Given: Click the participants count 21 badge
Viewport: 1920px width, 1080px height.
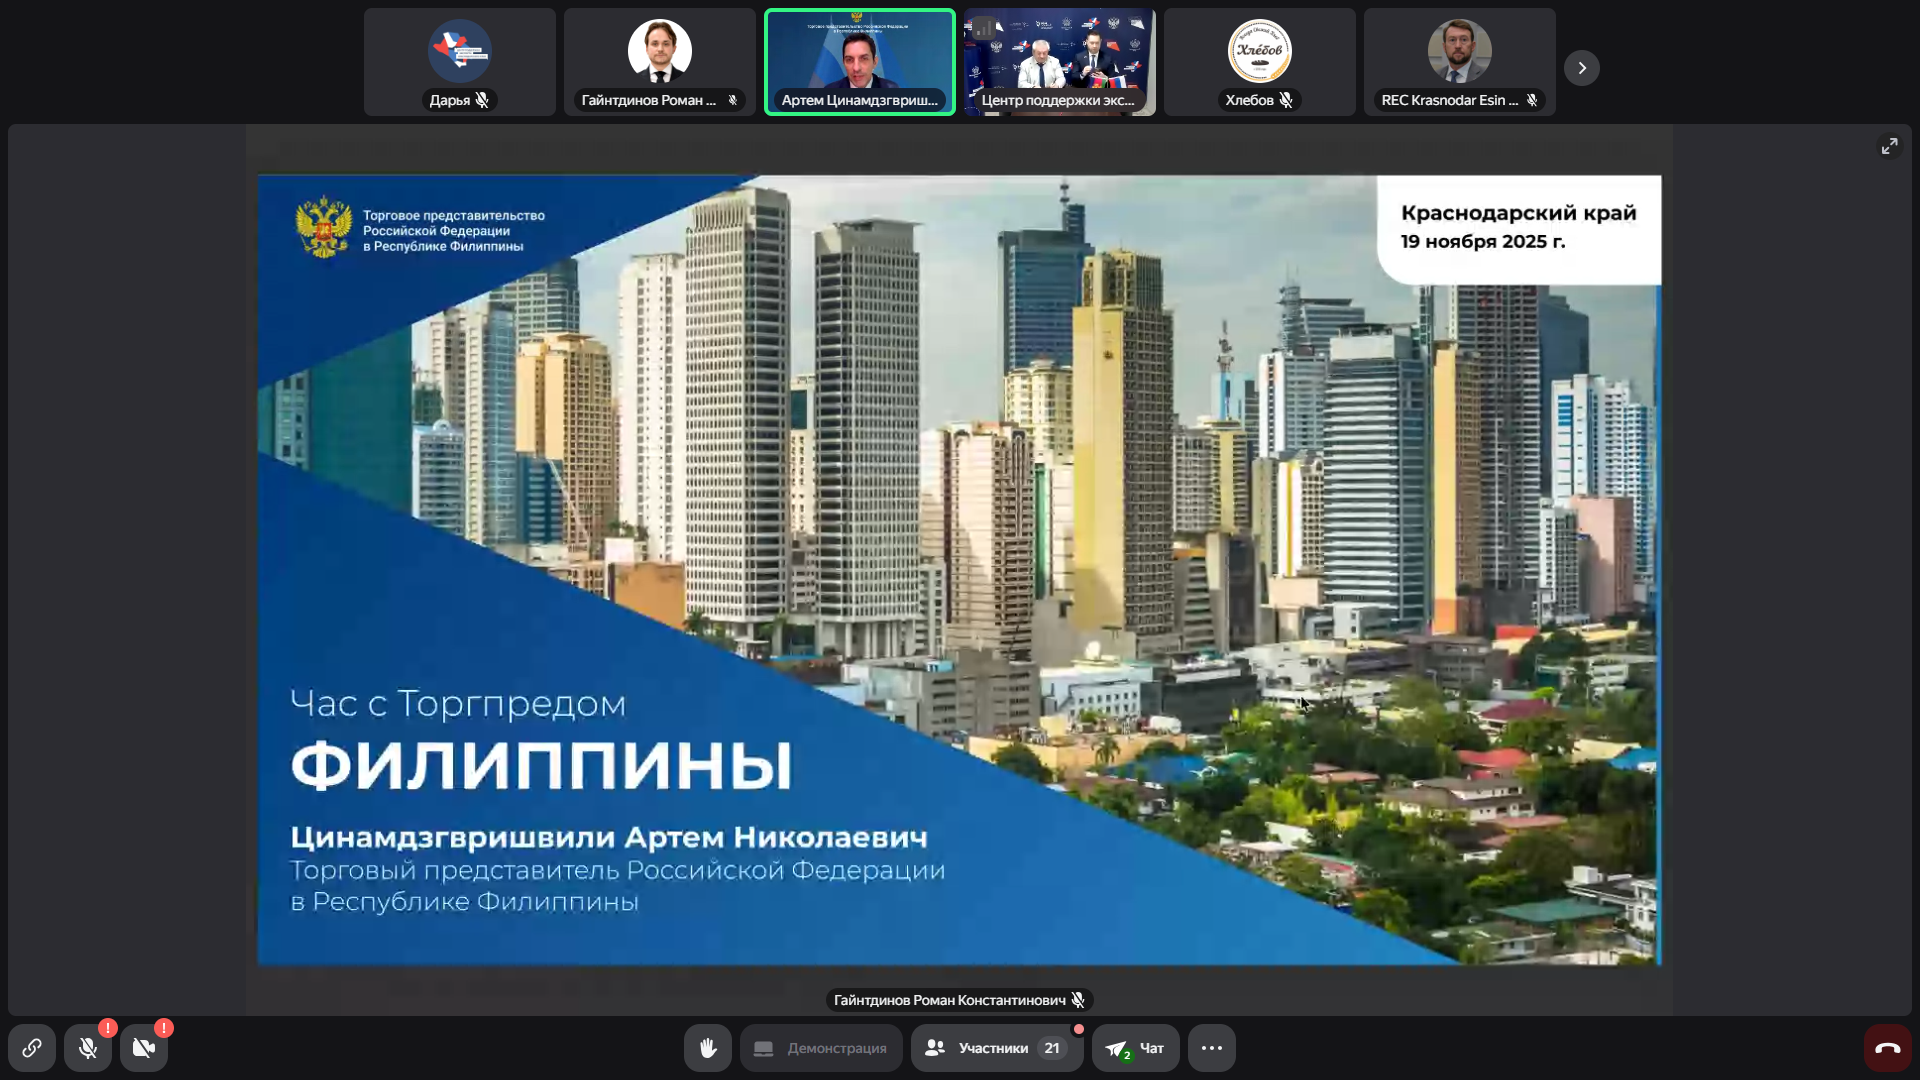Looking at the screenshot, I should [x=1052, y=1048].
